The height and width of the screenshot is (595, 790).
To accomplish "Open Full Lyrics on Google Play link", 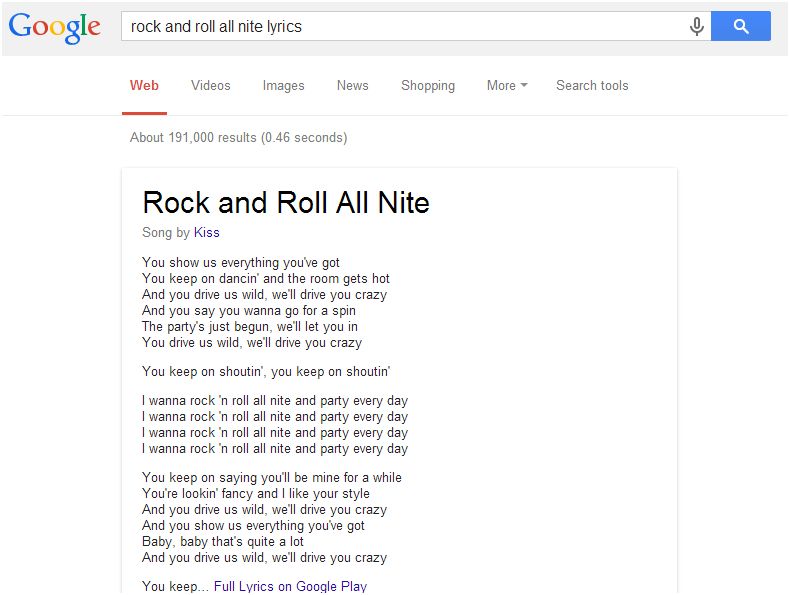I will [290, 586].
